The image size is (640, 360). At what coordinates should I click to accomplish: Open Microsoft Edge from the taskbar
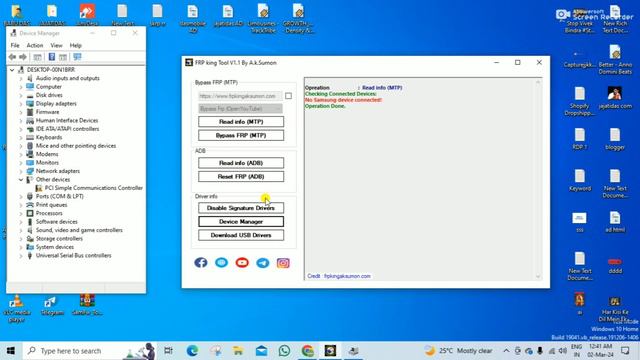[192, 351]
